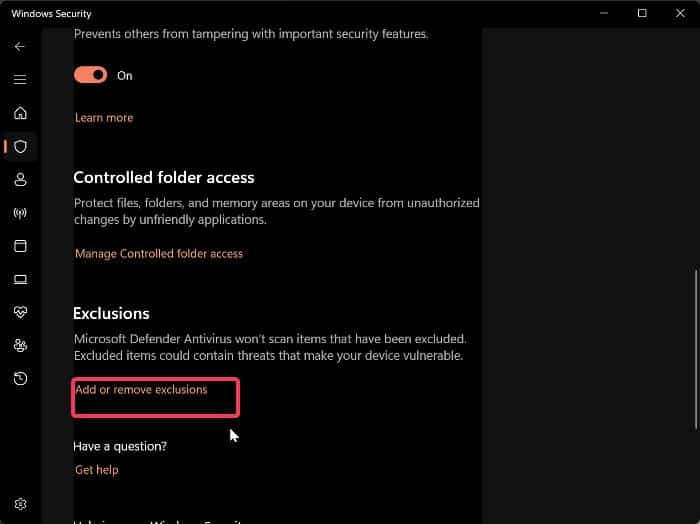Maximize the Windows Security window
Image resolution: width=700 pixels, height=524 pixels.
click(642, 13)
